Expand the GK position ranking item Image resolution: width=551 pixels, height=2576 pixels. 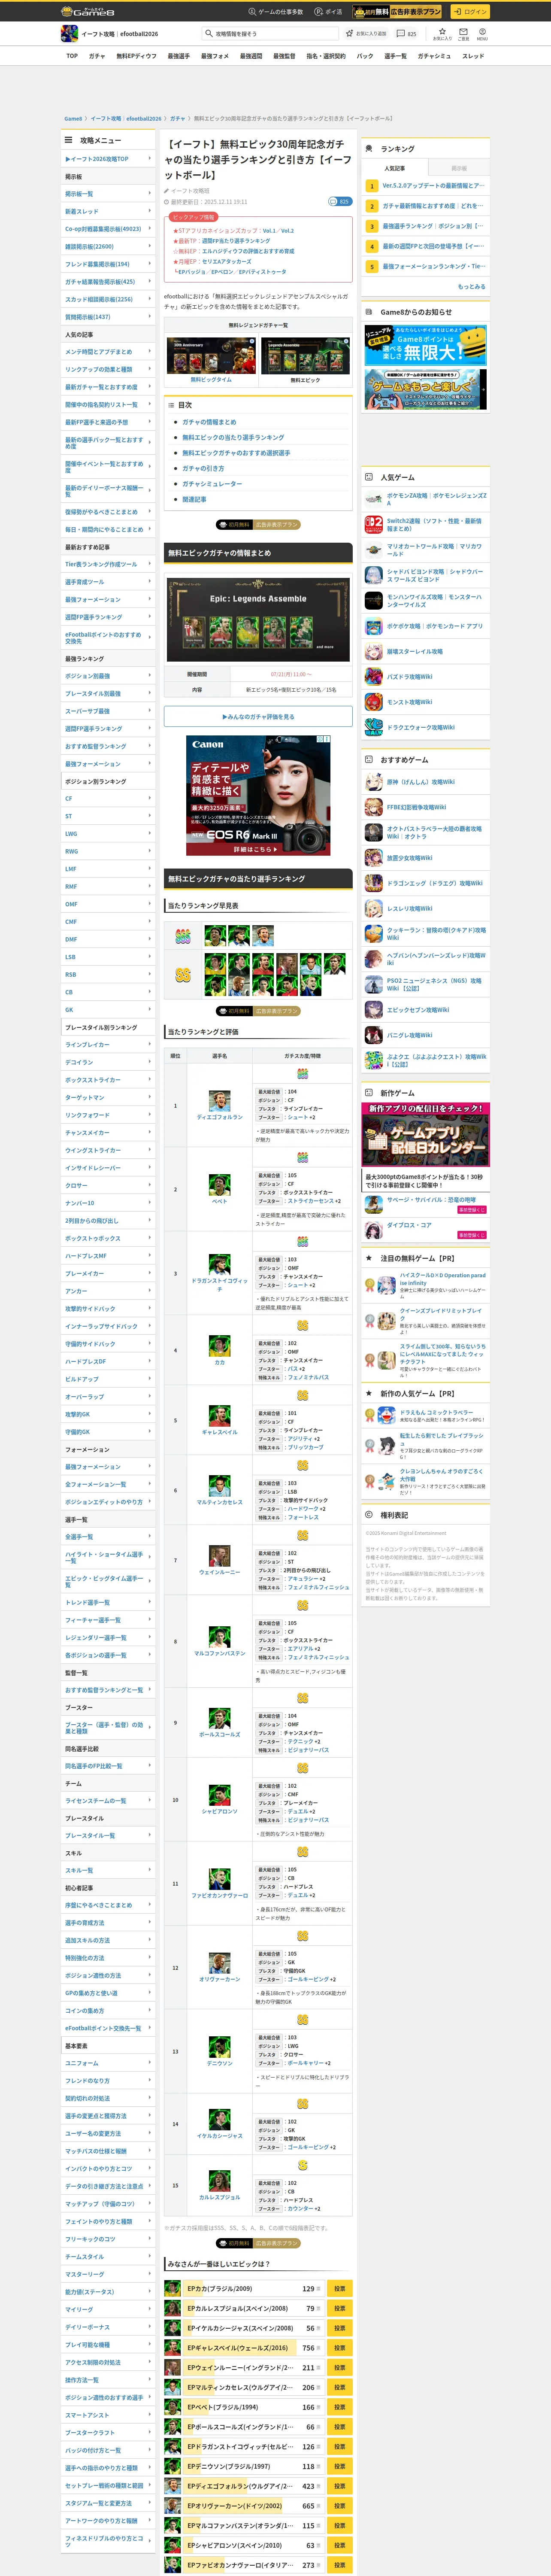108,1010
